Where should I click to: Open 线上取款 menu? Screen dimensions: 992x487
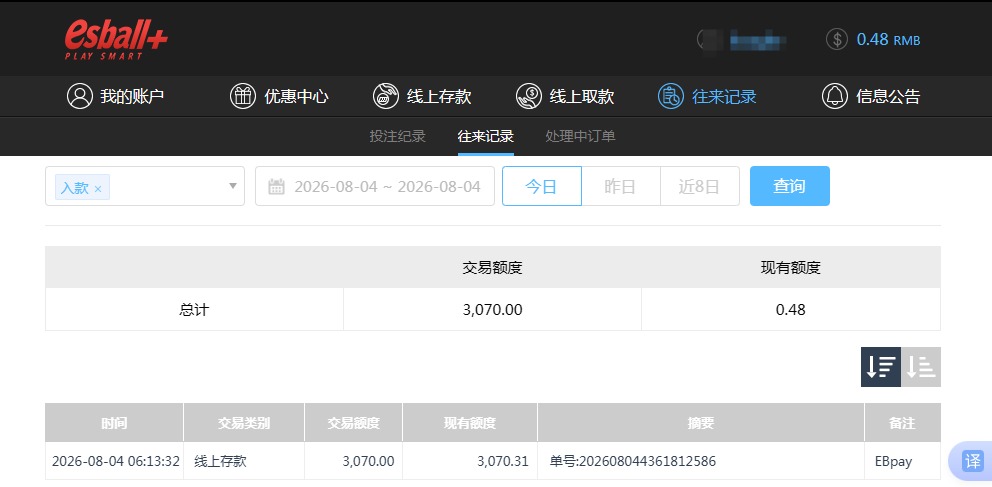[x=565, y=96]
